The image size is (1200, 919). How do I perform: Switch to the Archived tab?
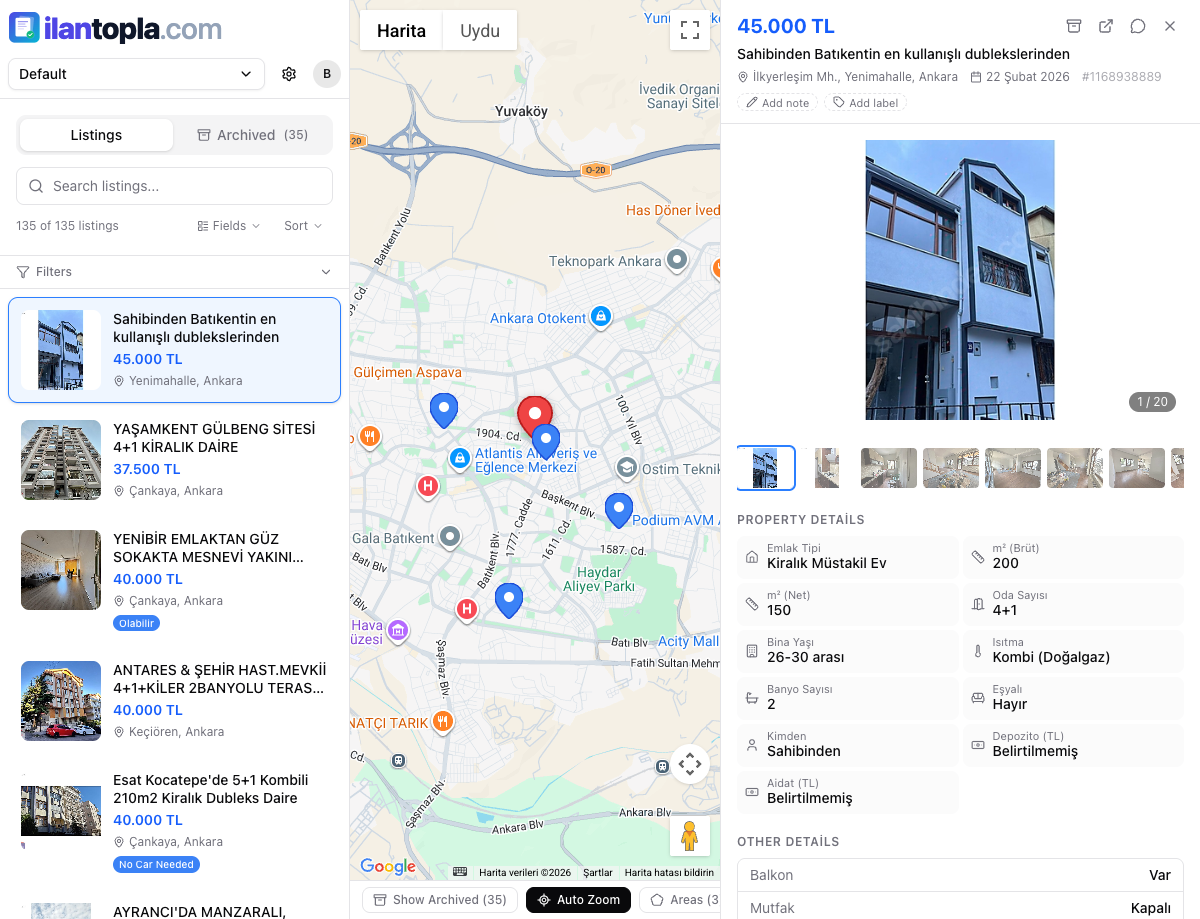point(252,135)
